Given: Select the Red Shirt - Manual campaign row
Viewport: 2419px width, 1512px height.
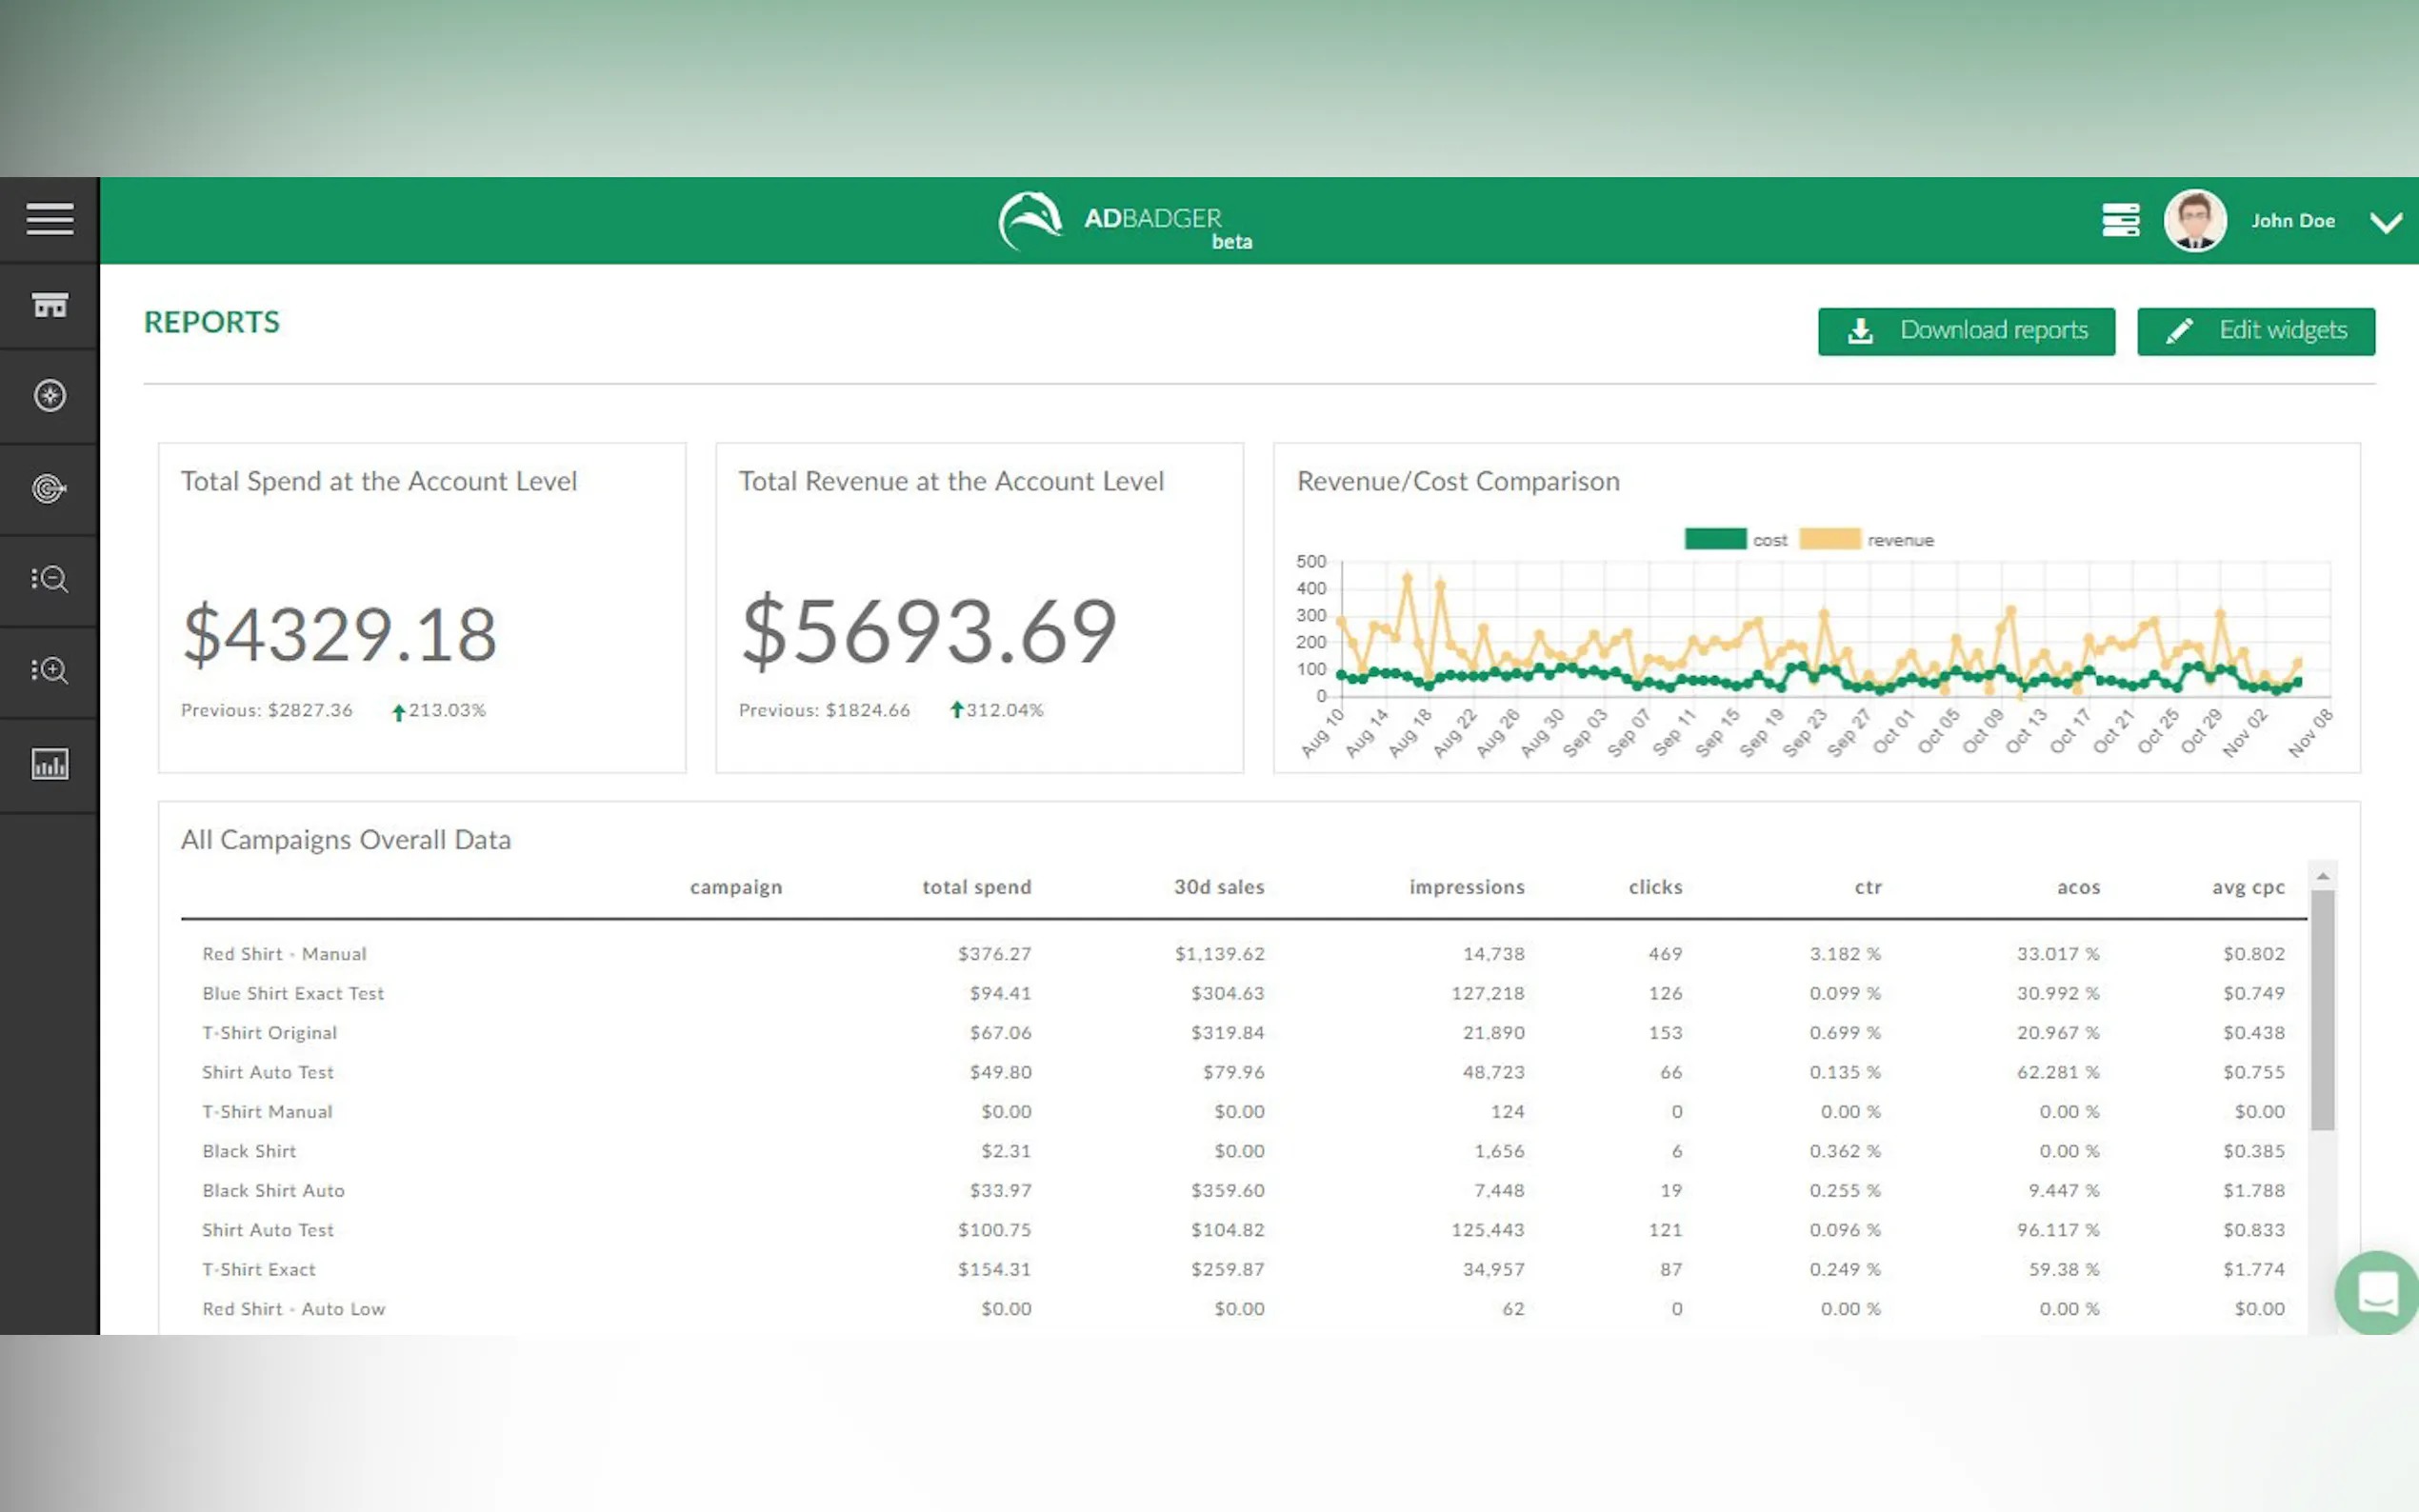Looking at the screenshot, I should point(285,954).
